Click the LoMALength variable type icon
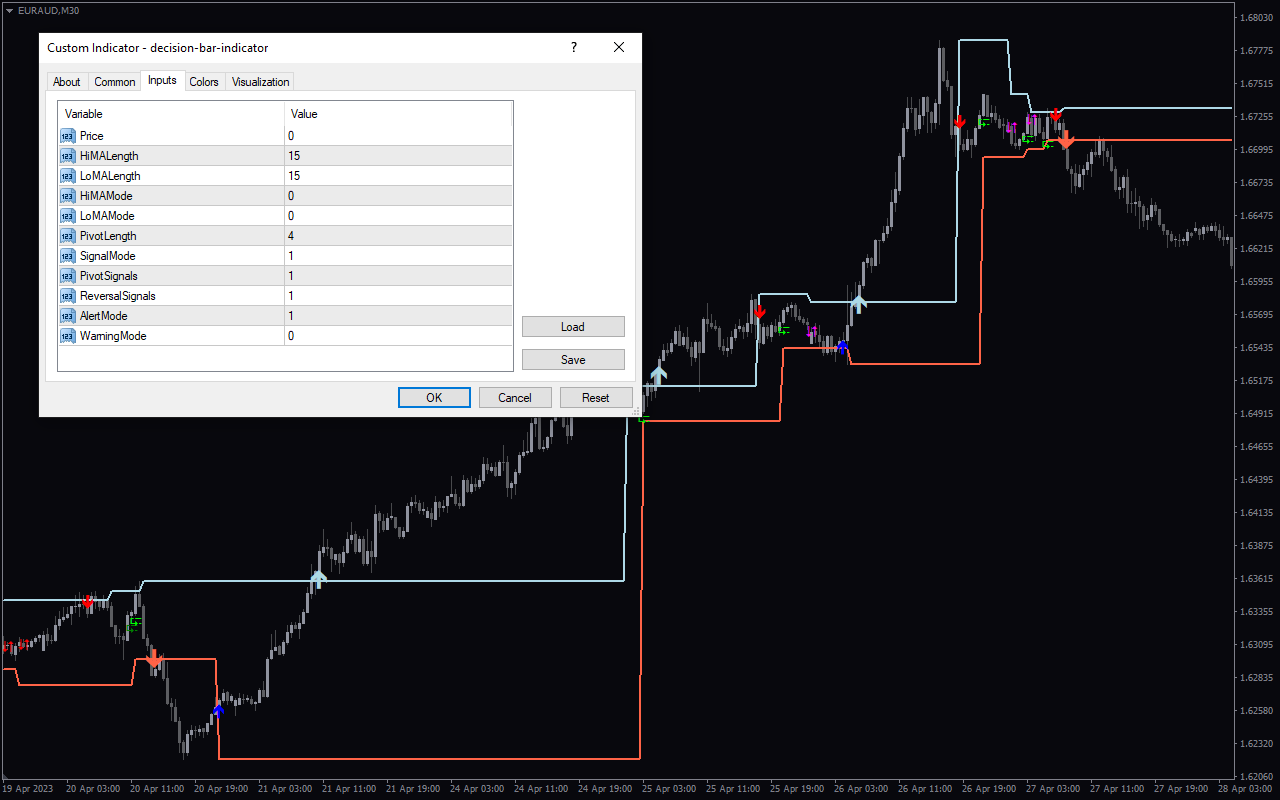 (68, 176)
